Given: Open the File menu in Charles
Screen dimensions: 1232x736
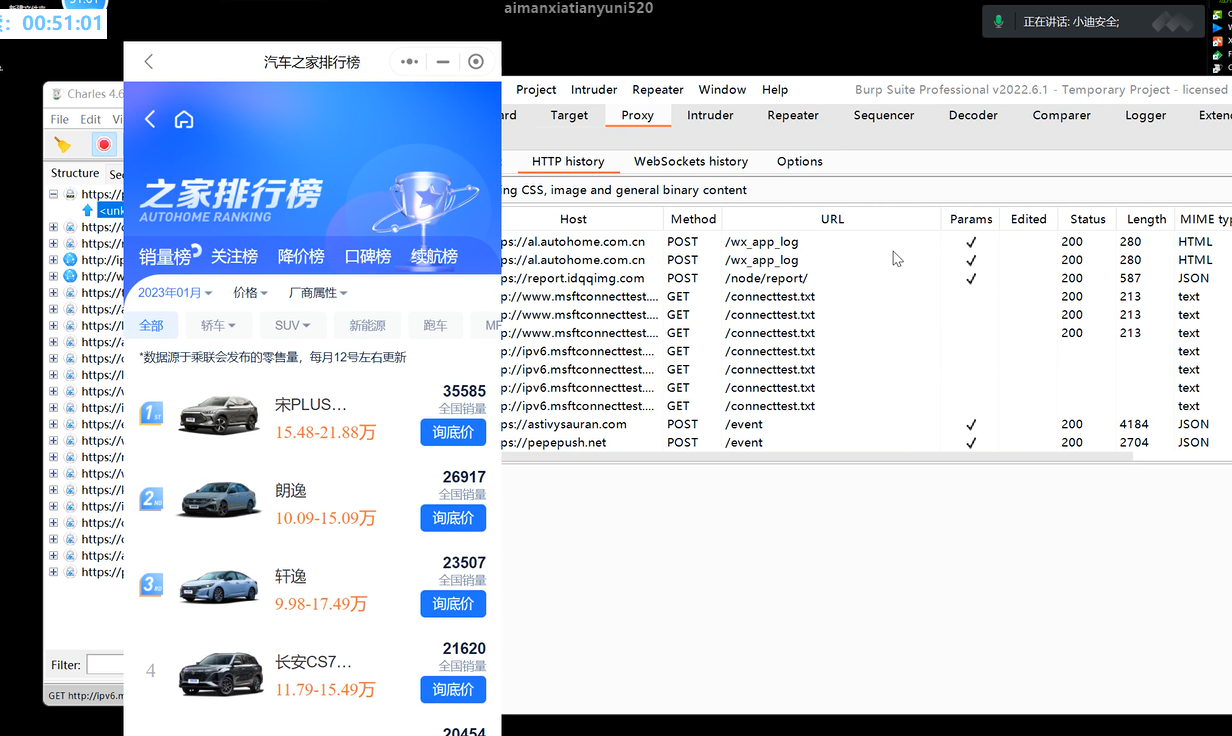Looking at the screenshot, I should [x=60, y=119].
